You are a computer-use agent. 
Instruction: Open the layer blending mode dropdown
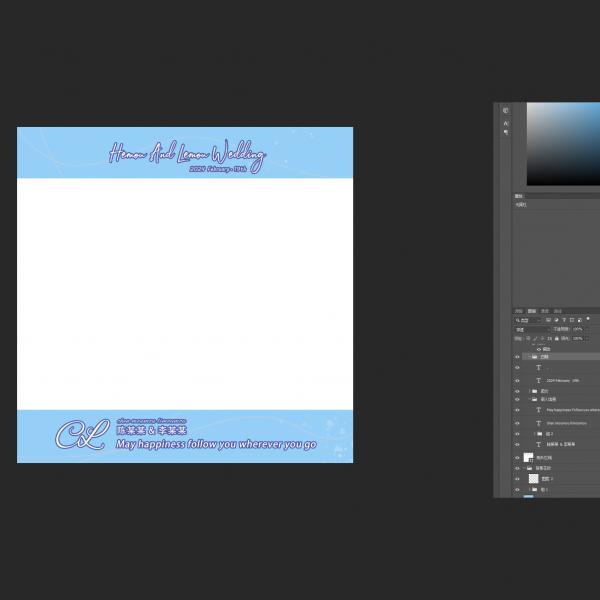531,329
